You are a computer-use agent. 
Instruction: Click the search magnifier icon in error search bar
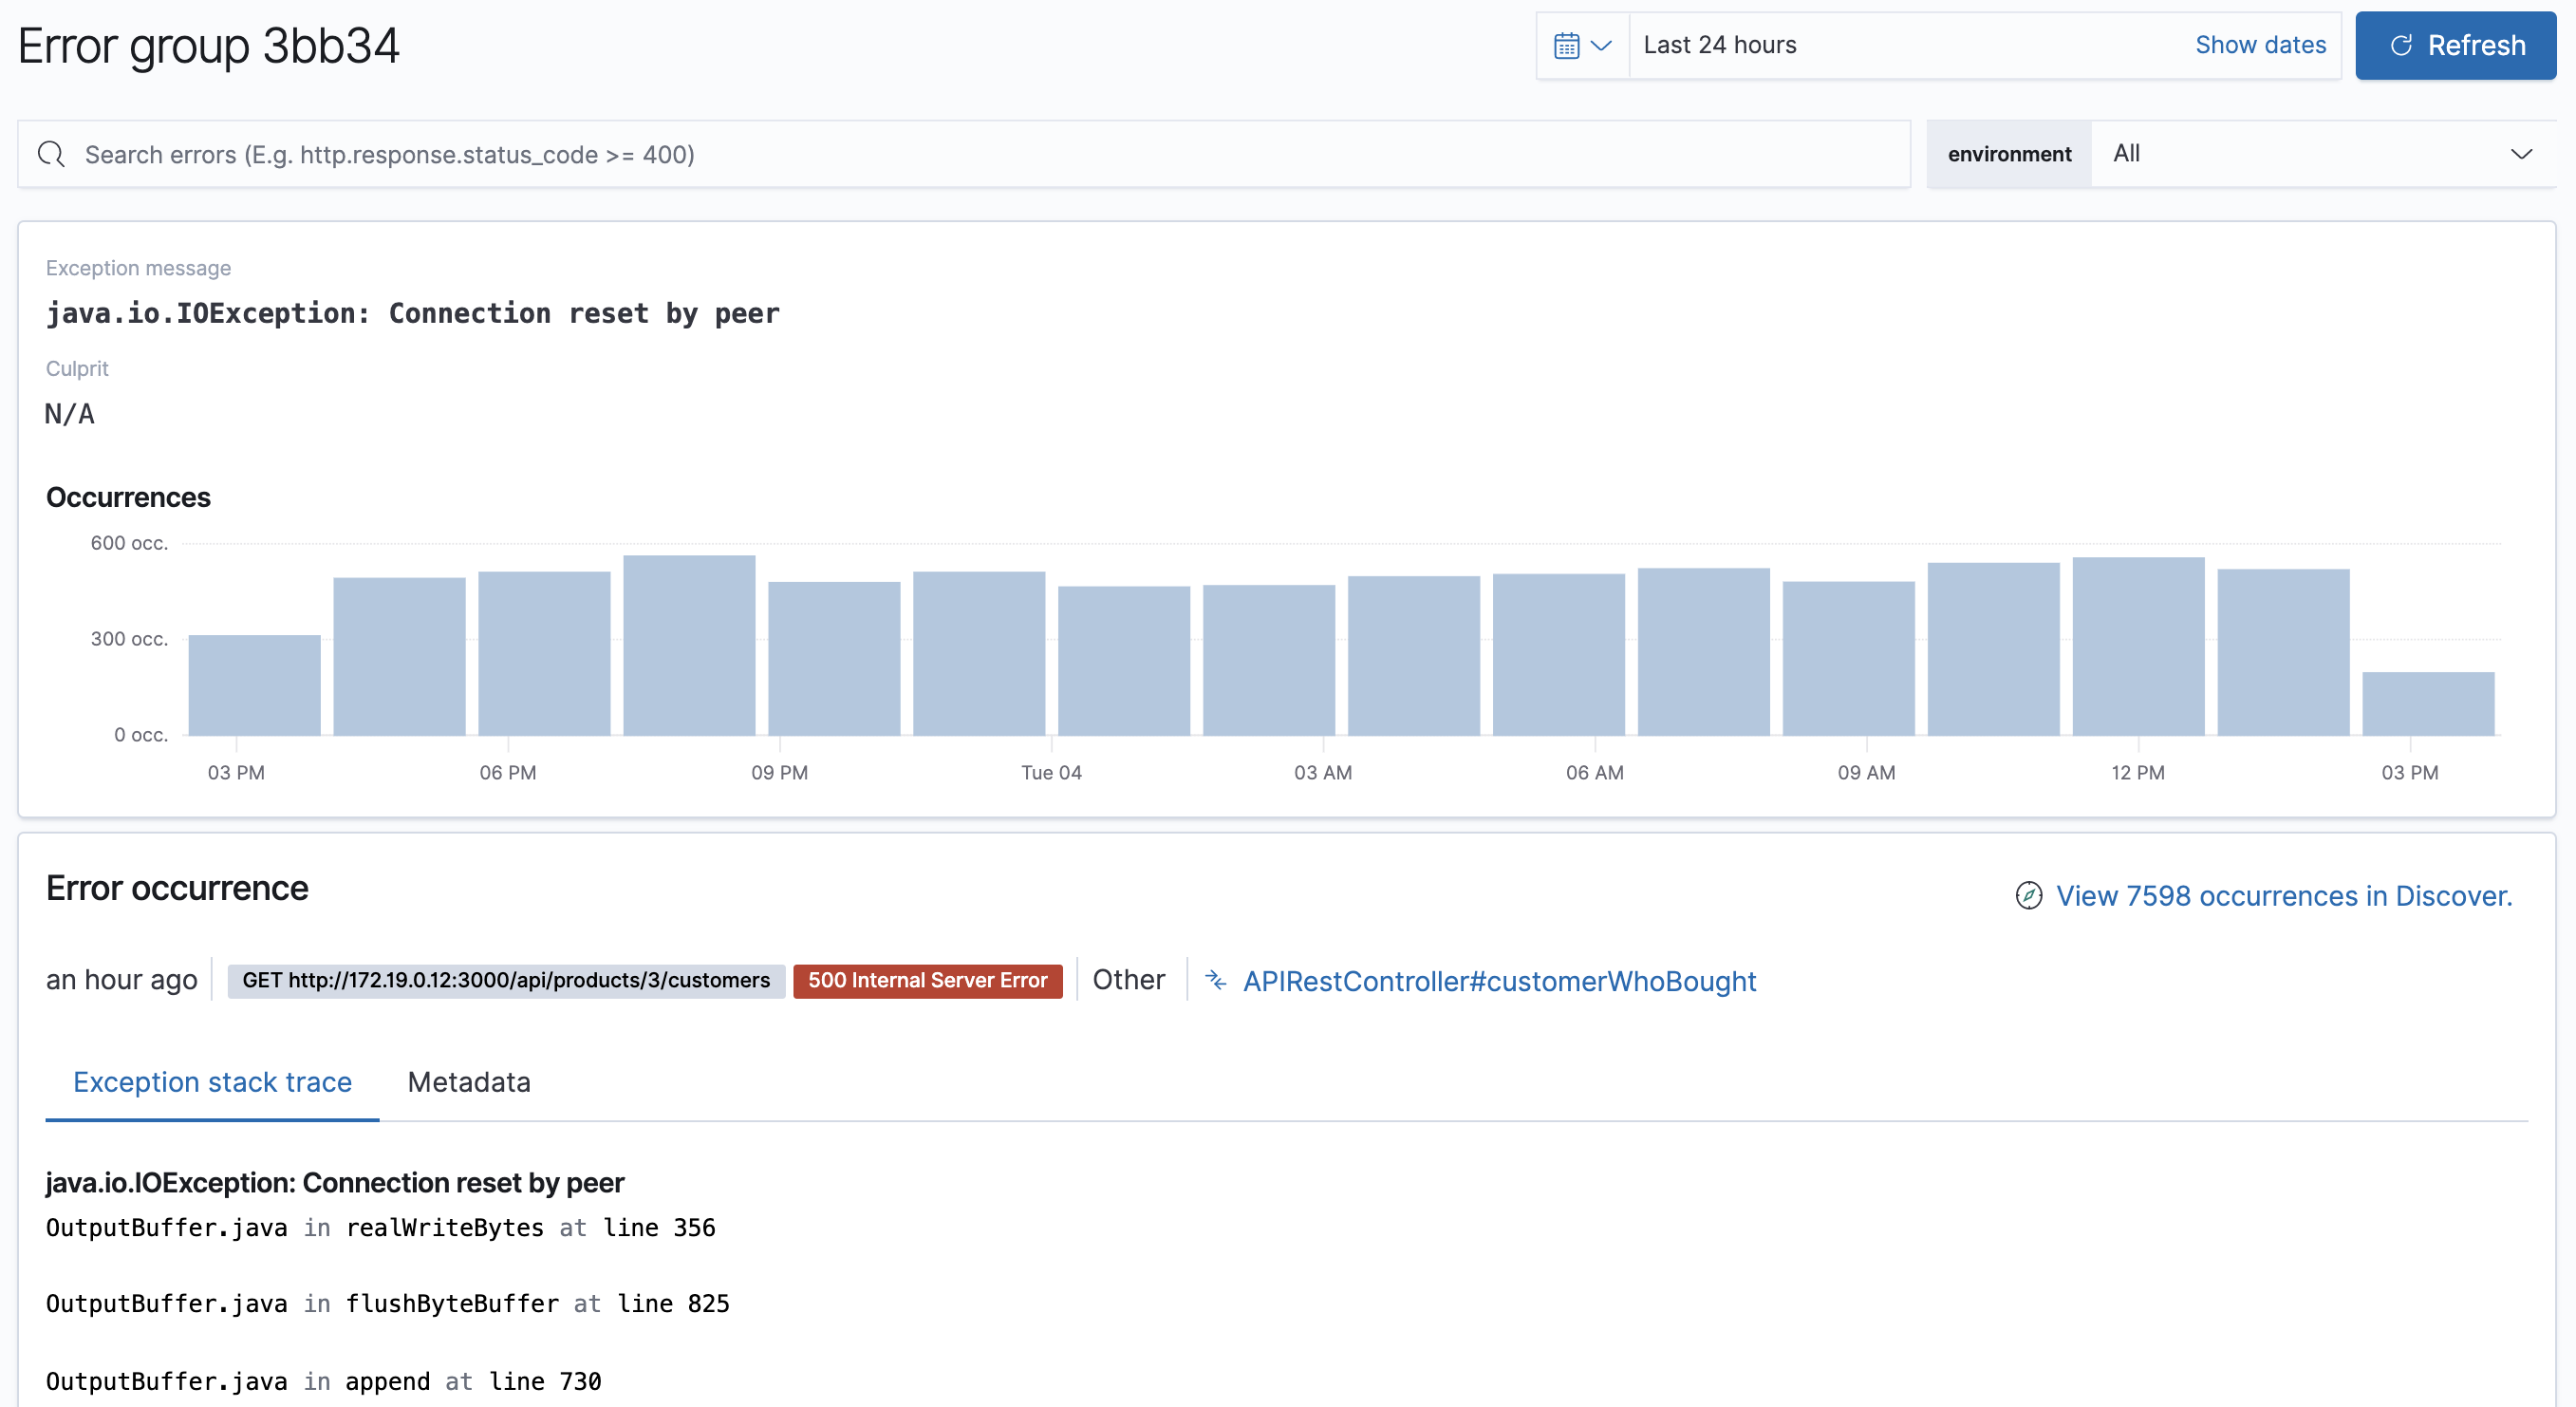52,154
